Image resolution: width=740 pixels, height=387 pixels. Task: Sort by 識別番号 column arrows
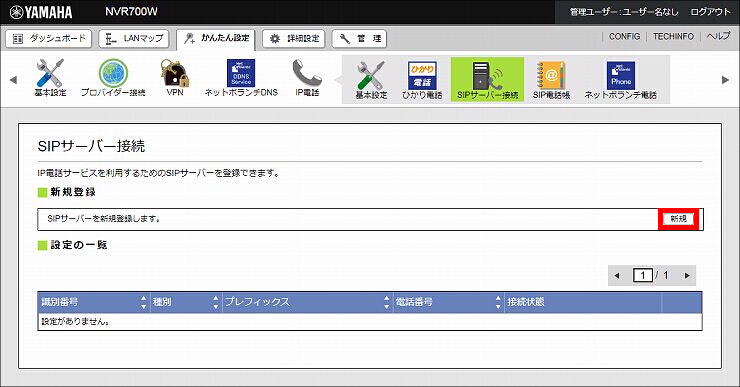click(x=144, y=302)
